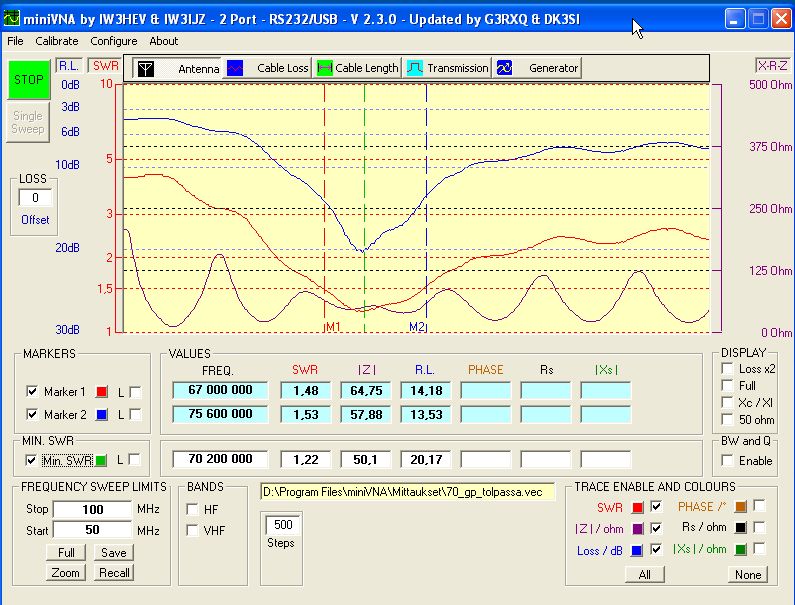Click the M1 marker on the graph
The width and height of the screenshot is (795, 605).
point(333,327)
